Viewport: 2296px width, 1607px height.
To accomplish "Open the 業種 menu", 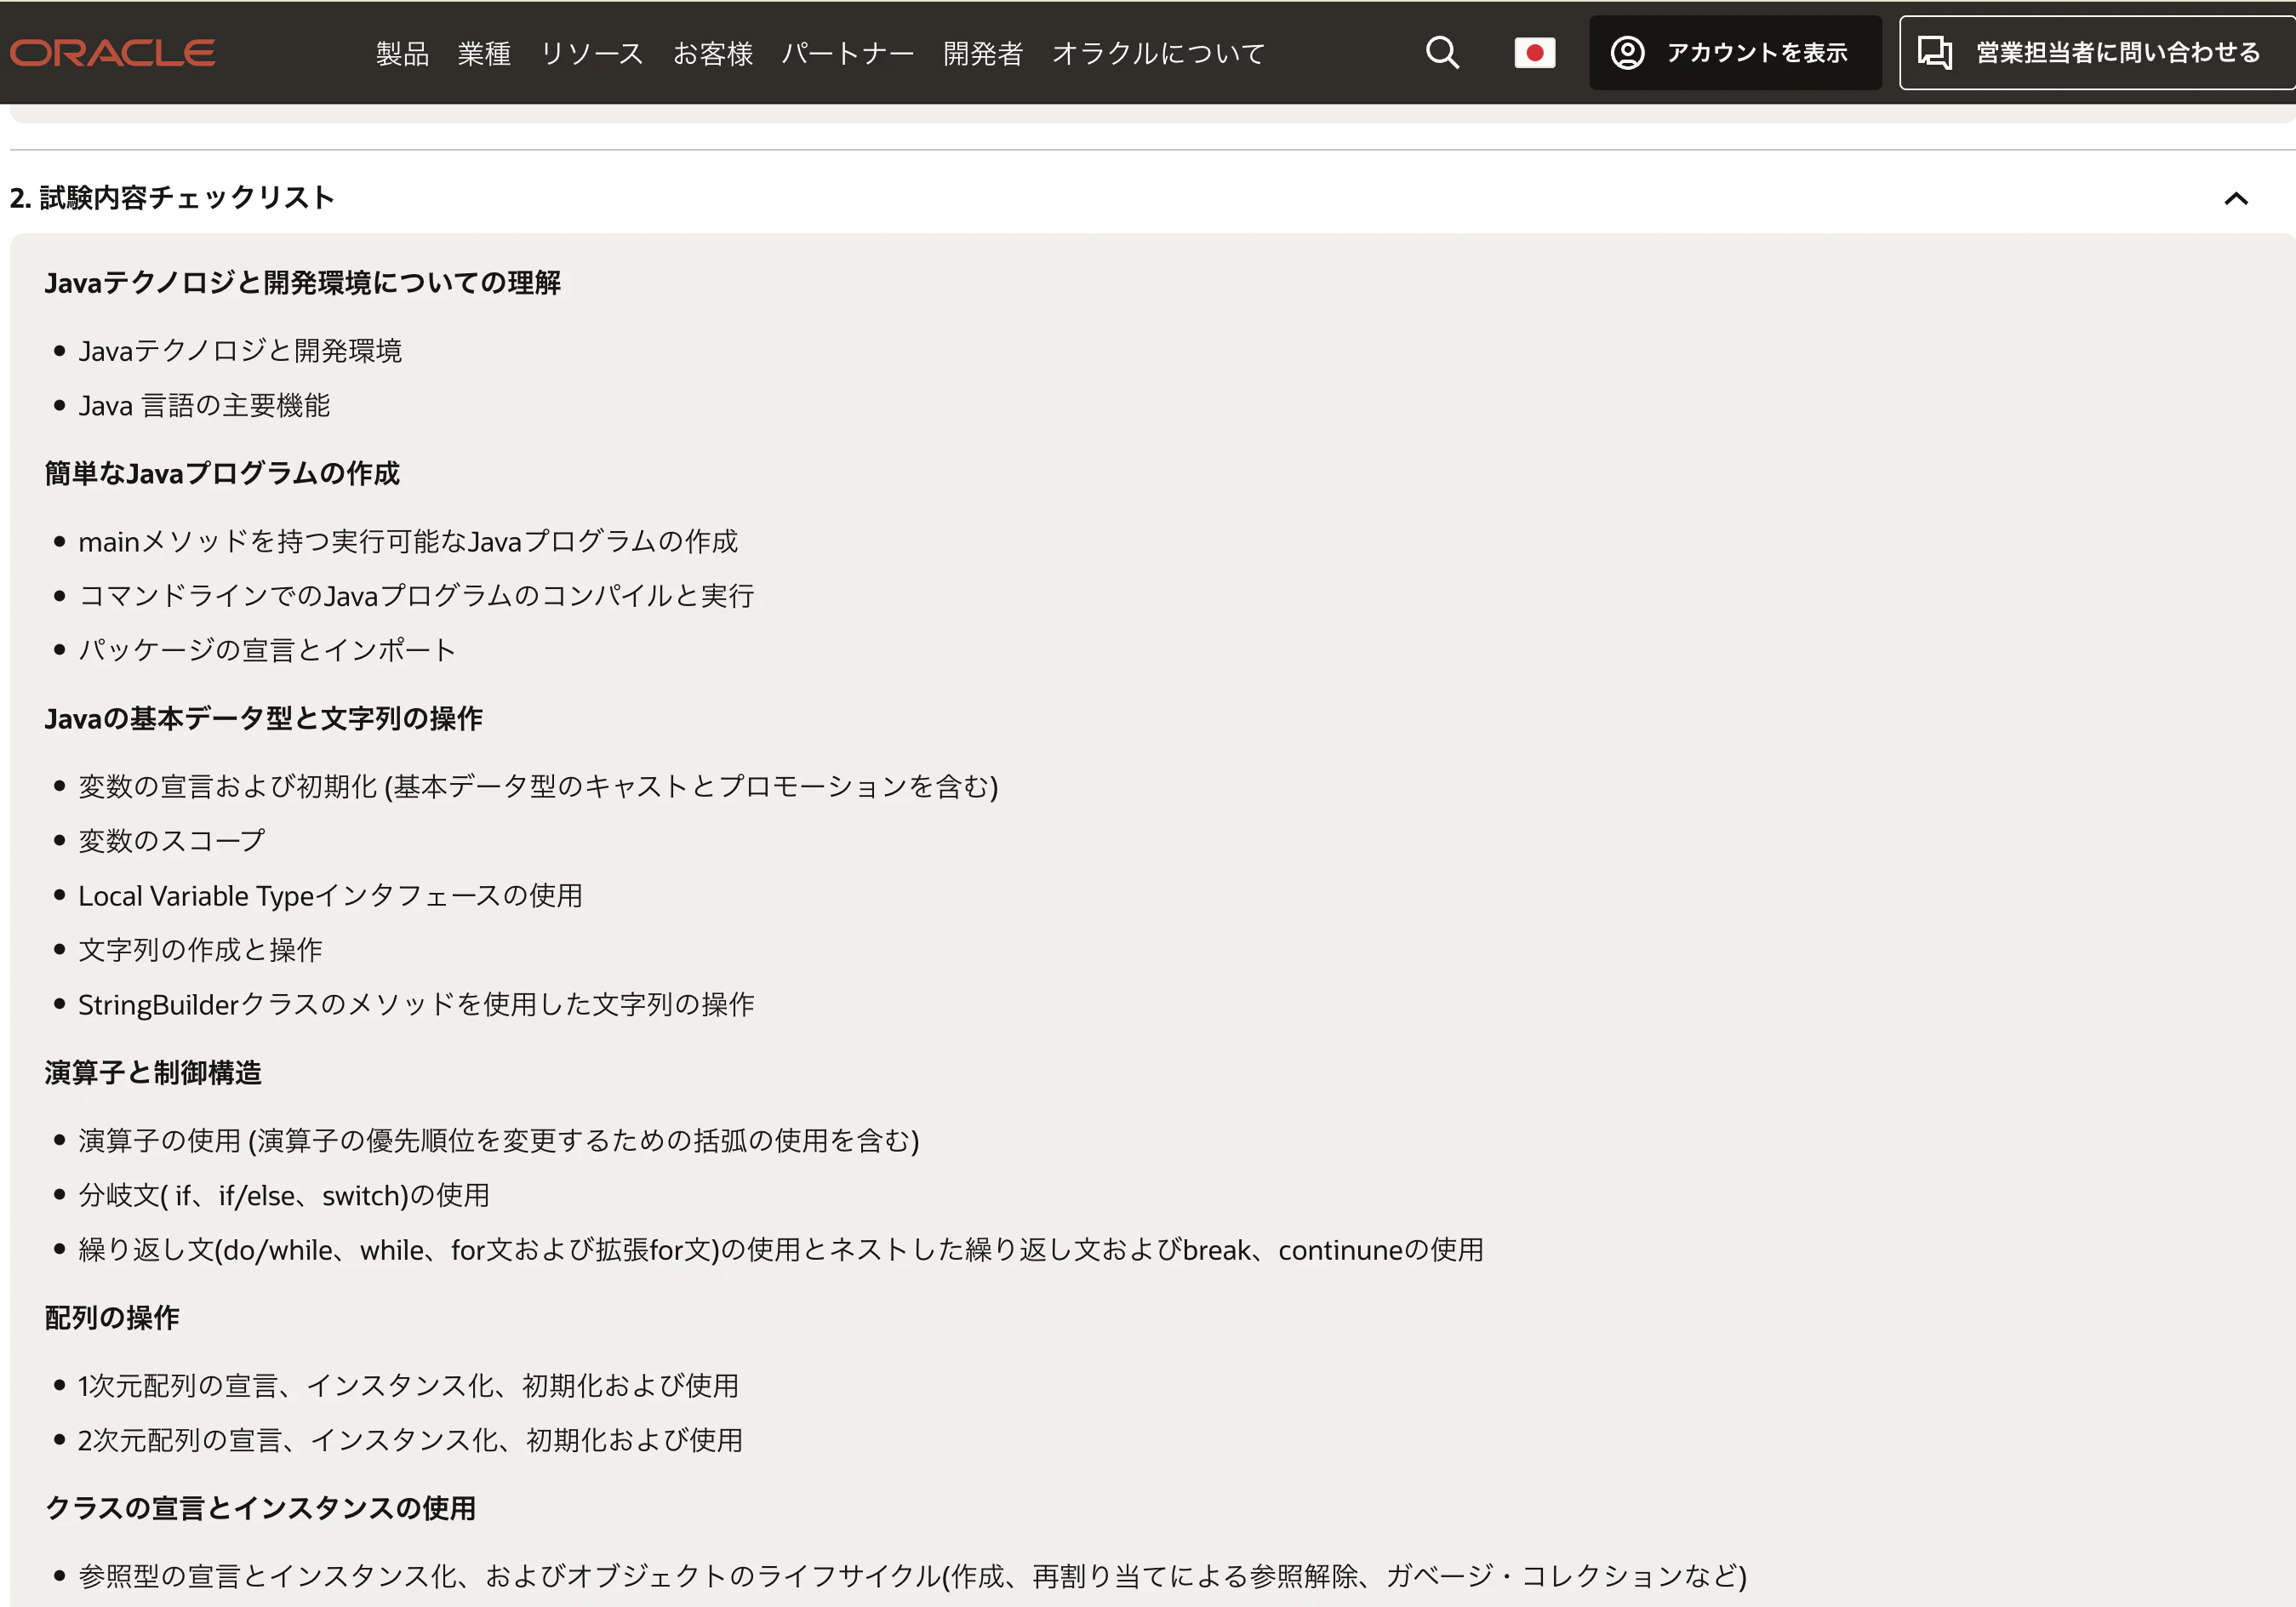I will tap(484, 54).
